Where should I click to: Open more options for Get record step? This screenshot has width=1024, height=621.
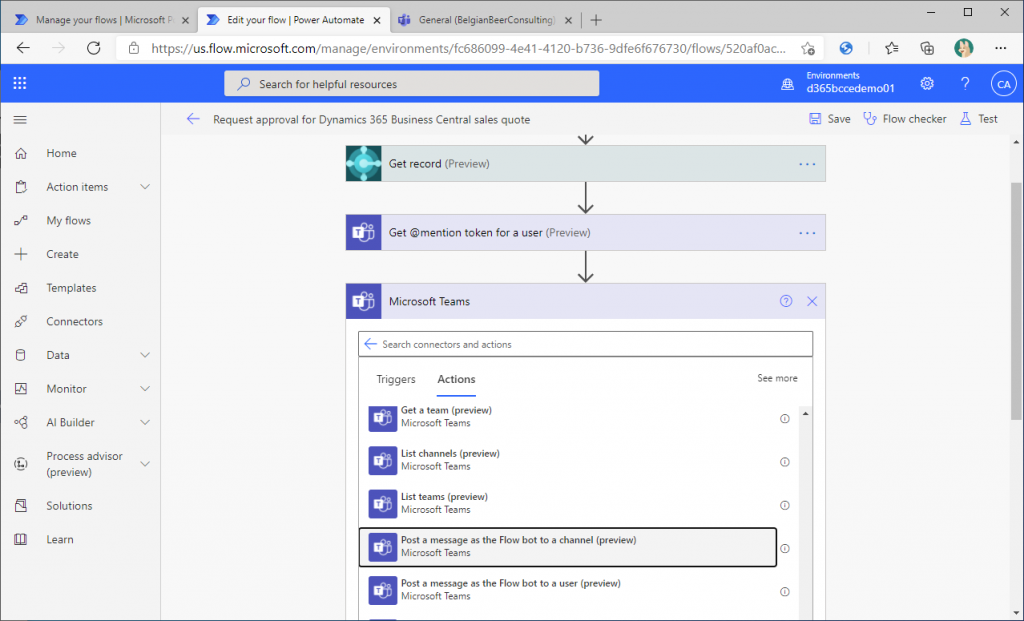(807, 164)
